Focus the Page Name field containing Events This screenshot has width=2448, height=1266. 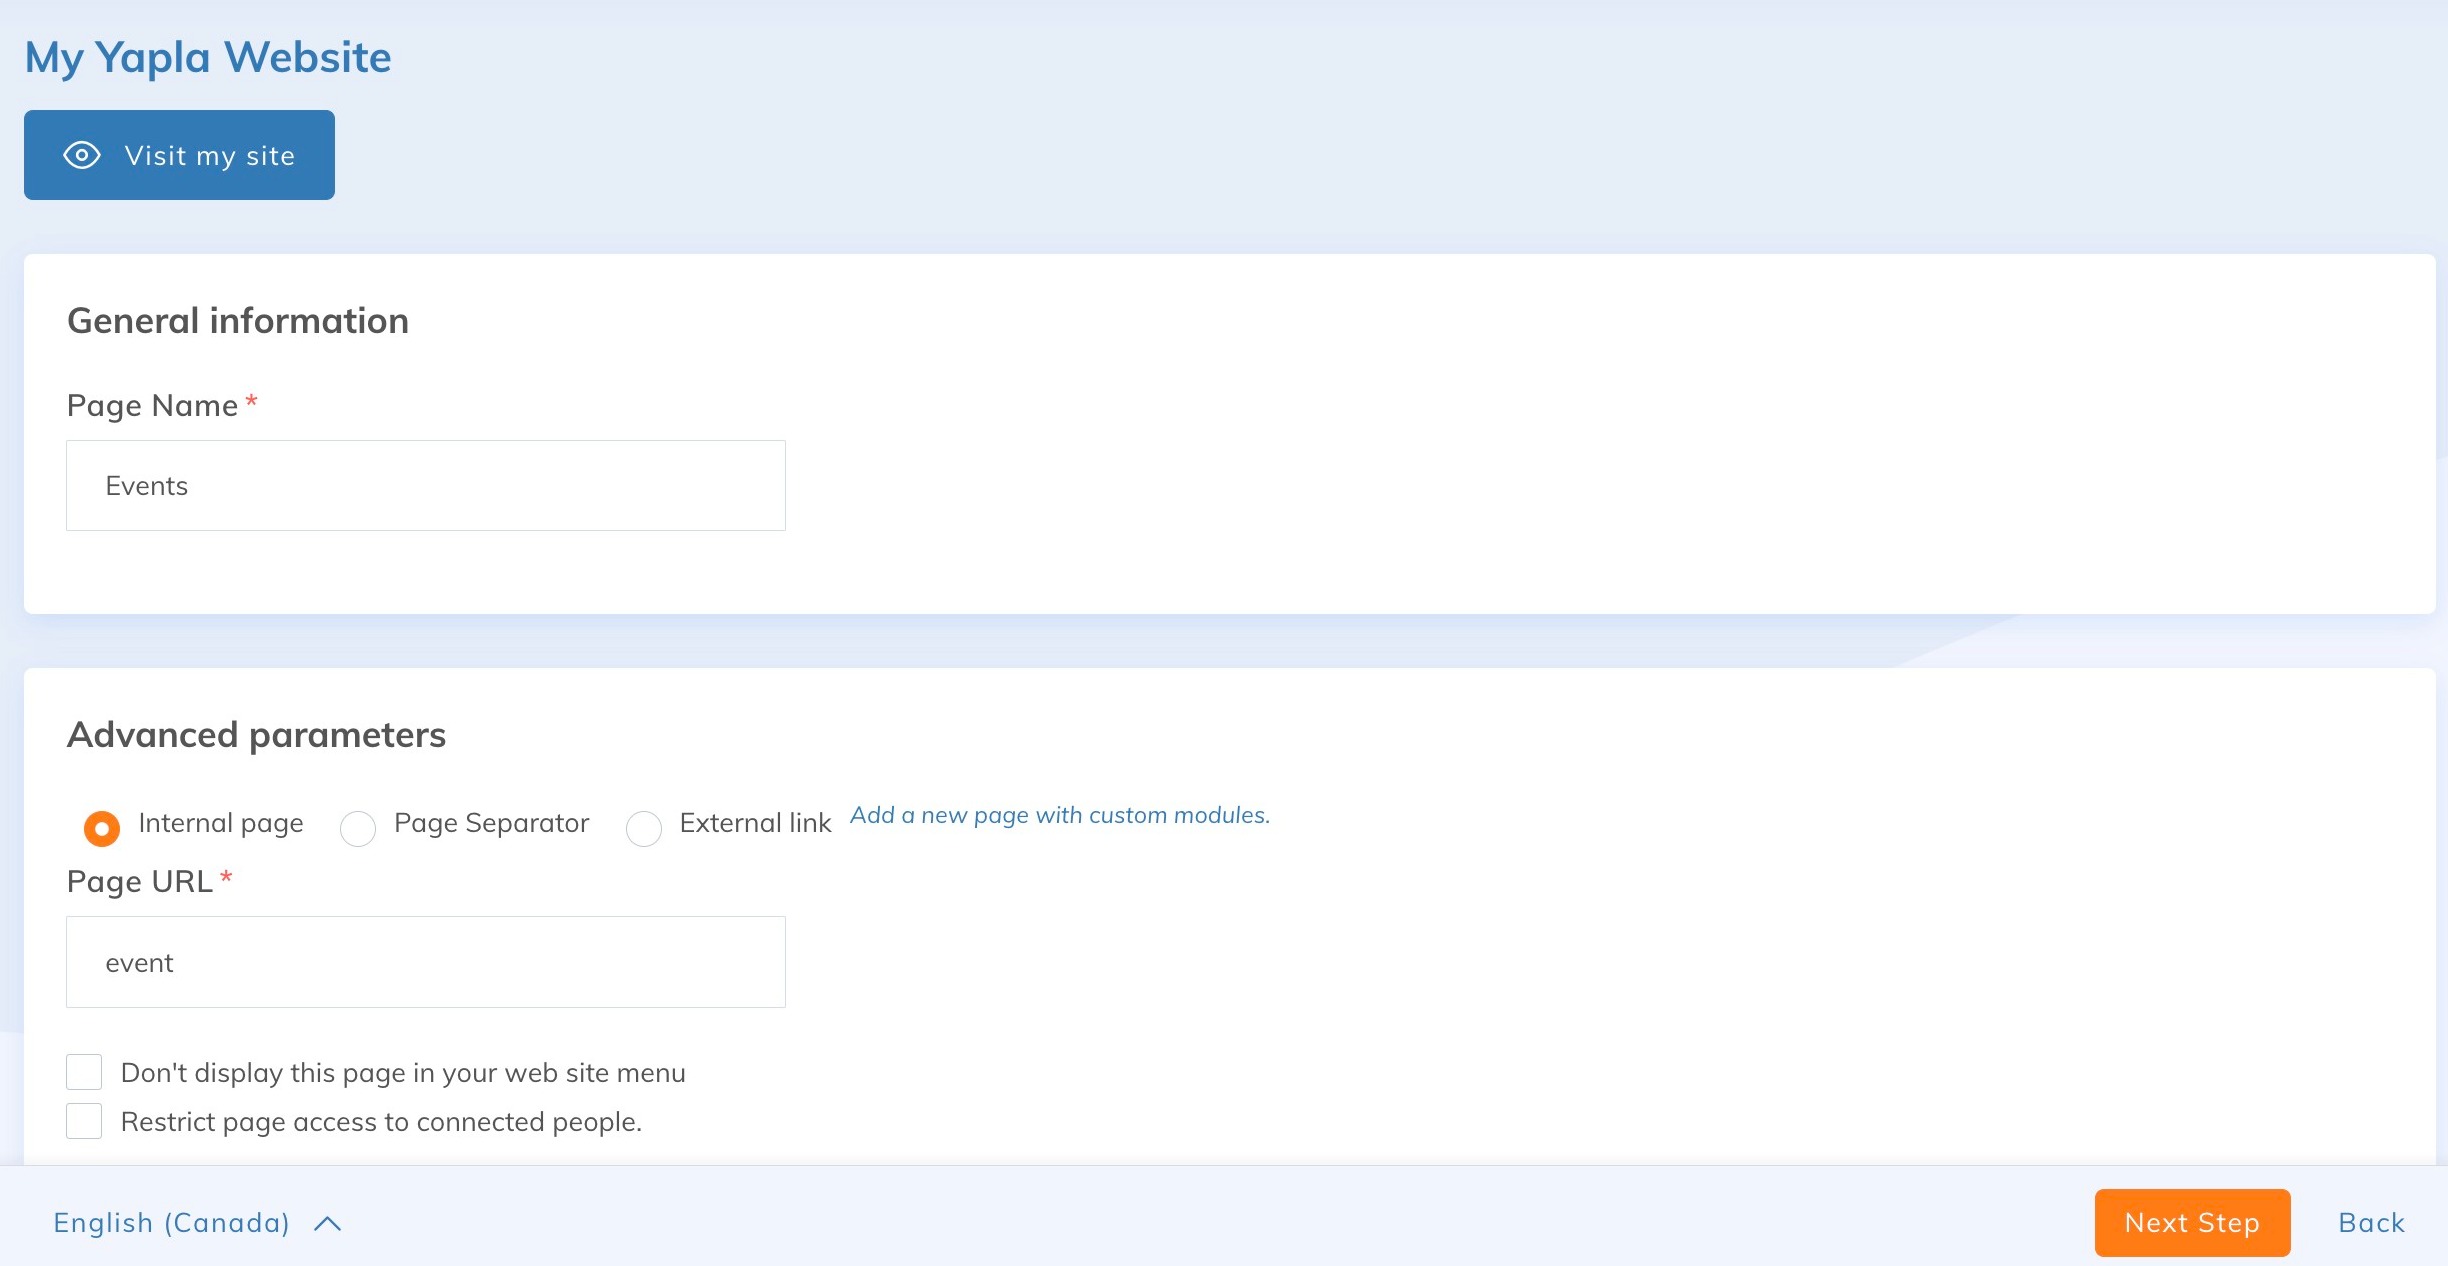426,486
